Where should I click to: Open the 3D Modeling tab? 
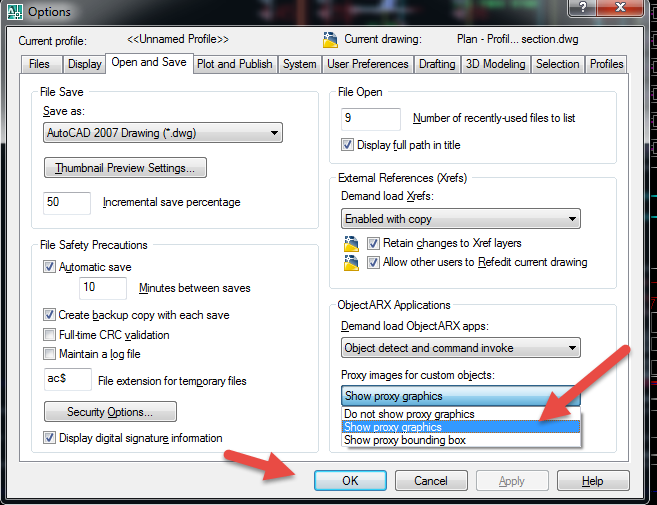(495, 64)
